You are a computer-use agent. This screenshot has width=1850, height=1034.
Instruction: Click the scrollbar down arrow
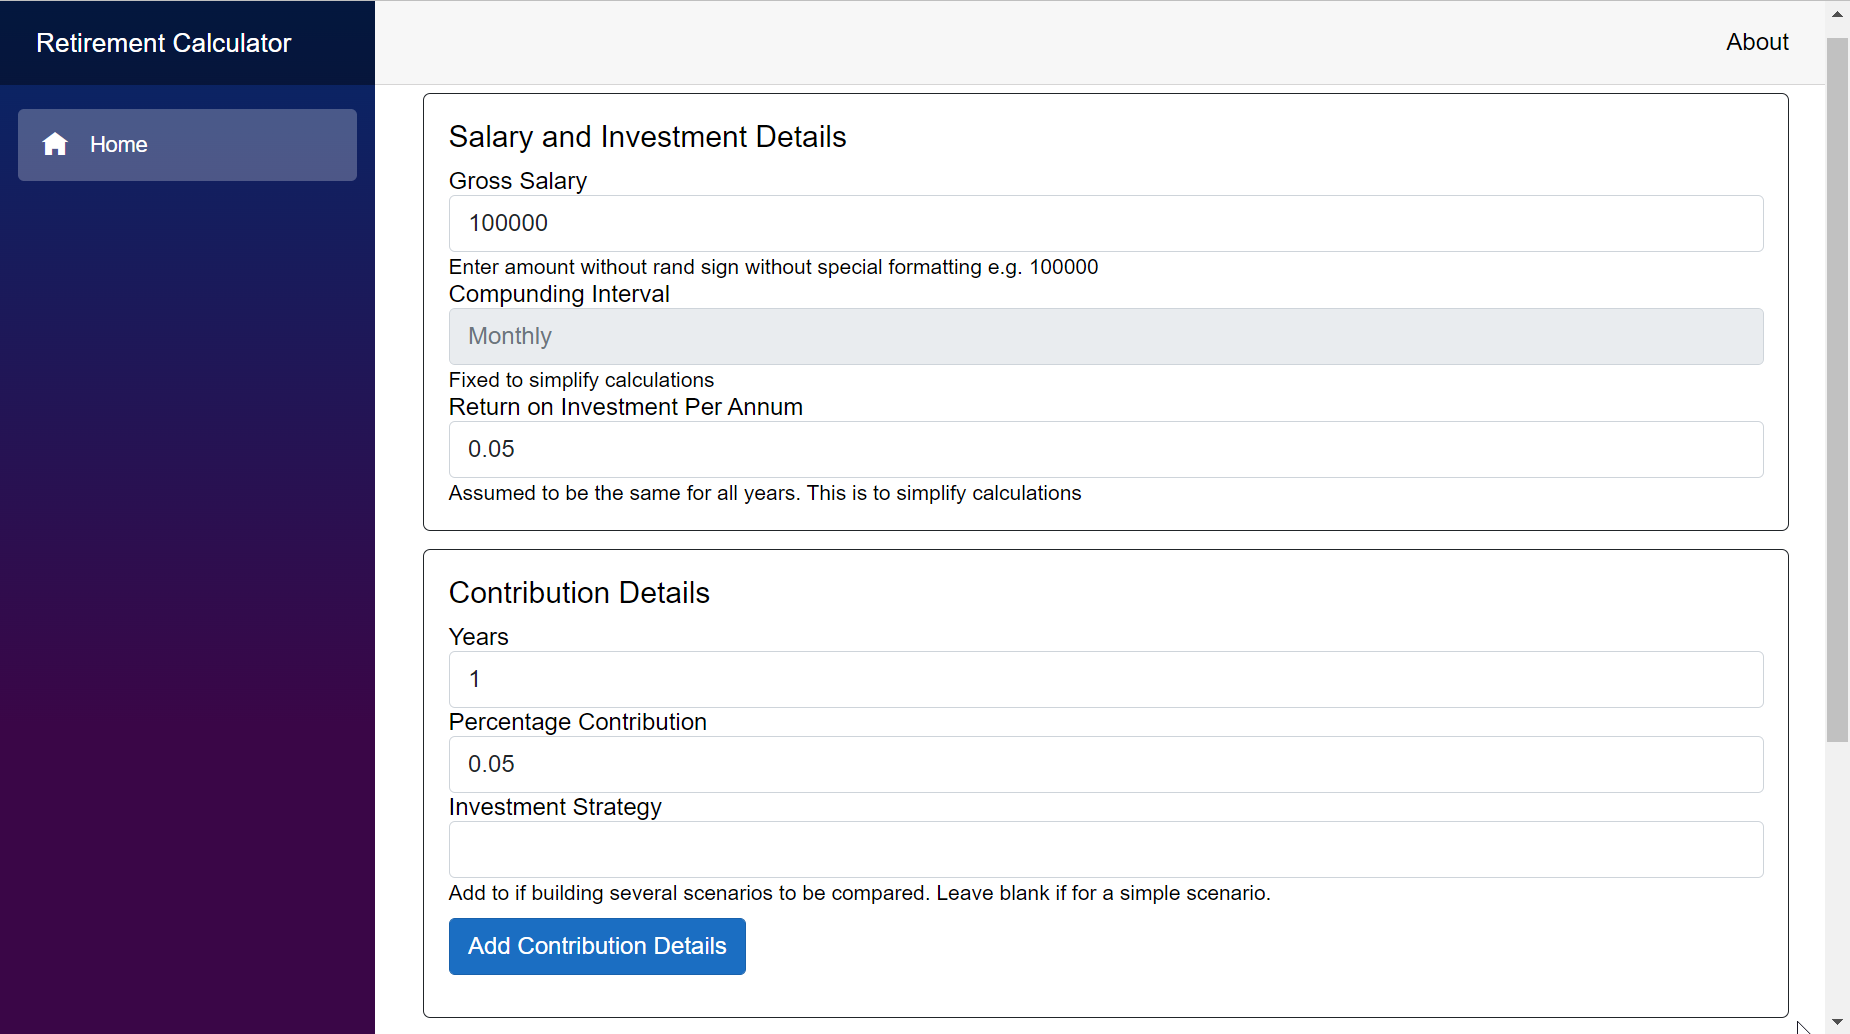(x=1837, y=1022)
